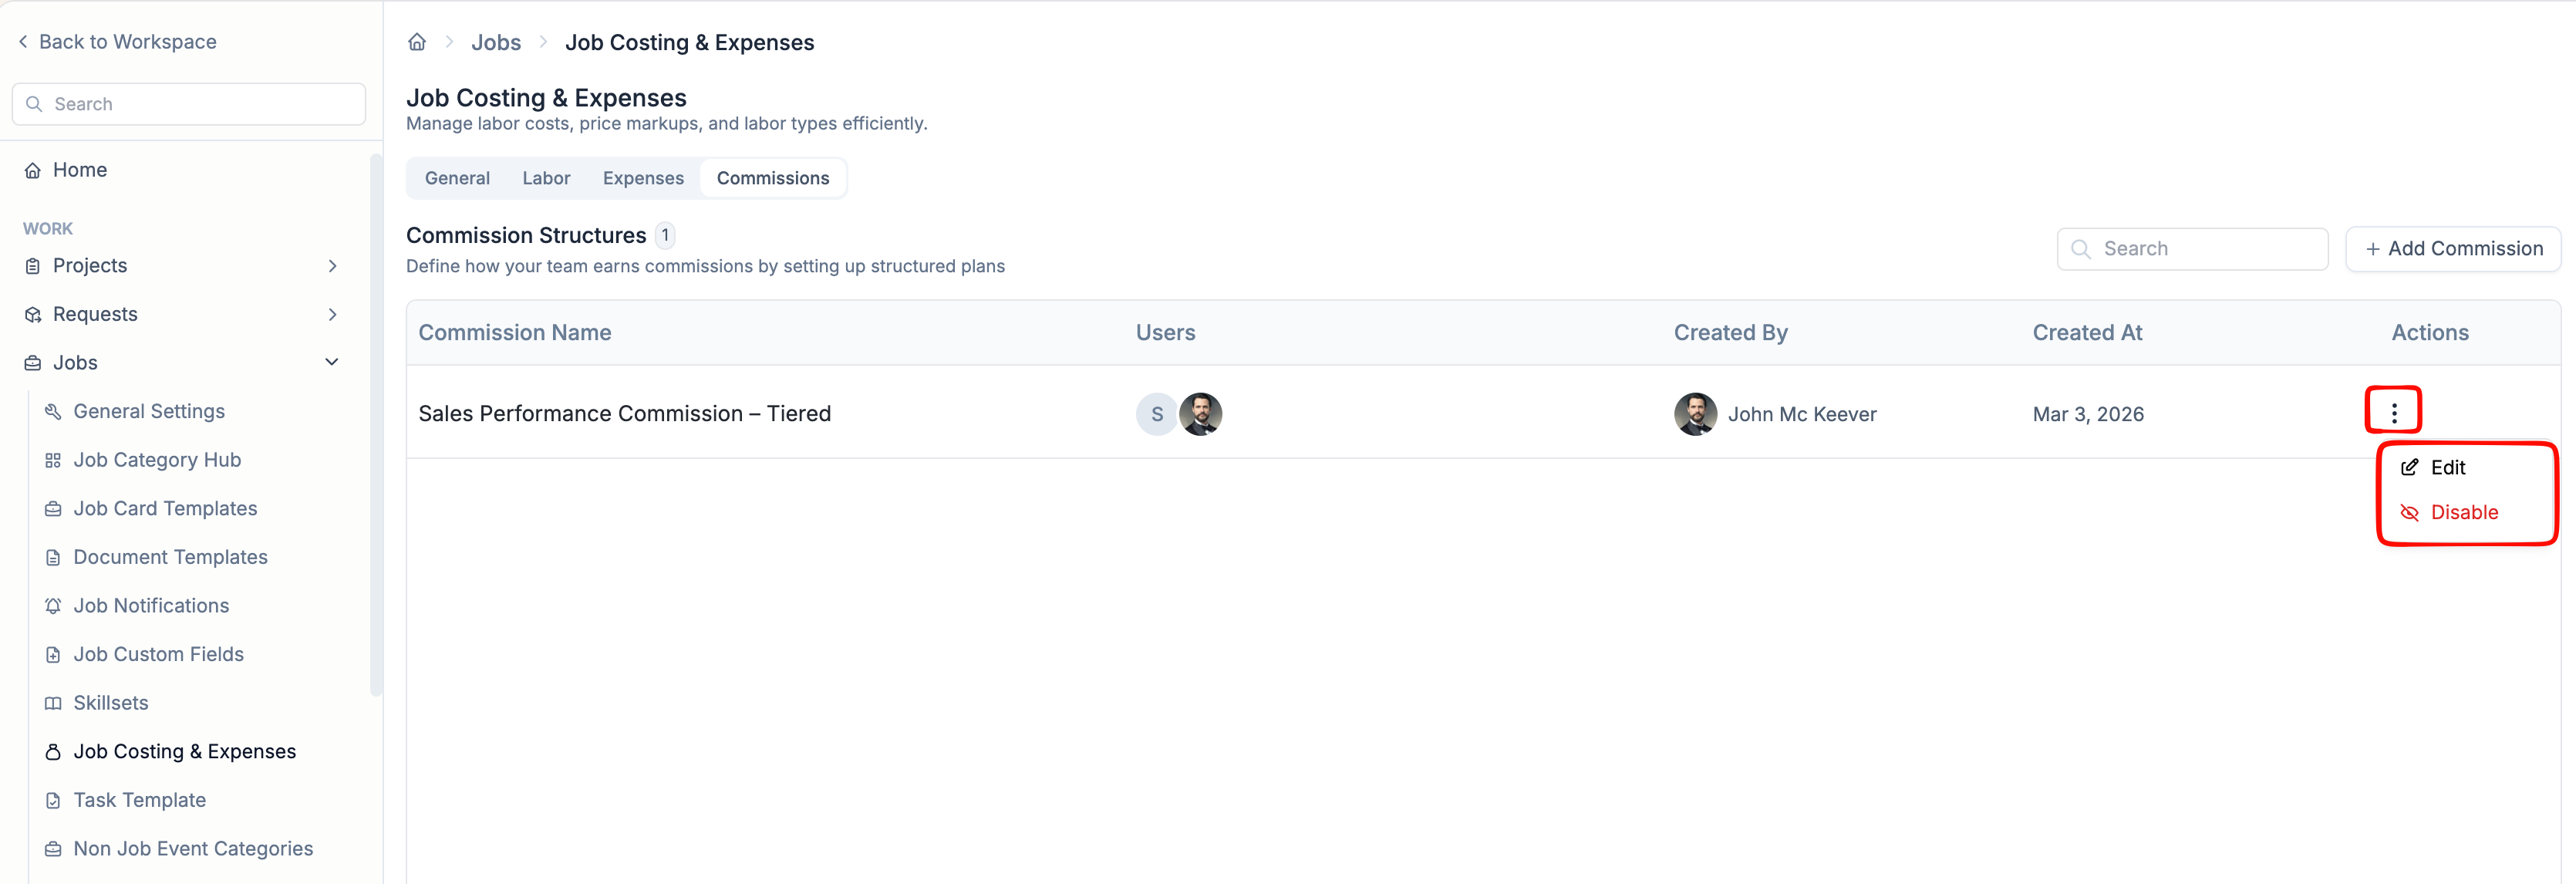The height and width of the screenshot is (884, 2576).
Task: Collapse the Jobs sidebar section
Action: point(332,362)
